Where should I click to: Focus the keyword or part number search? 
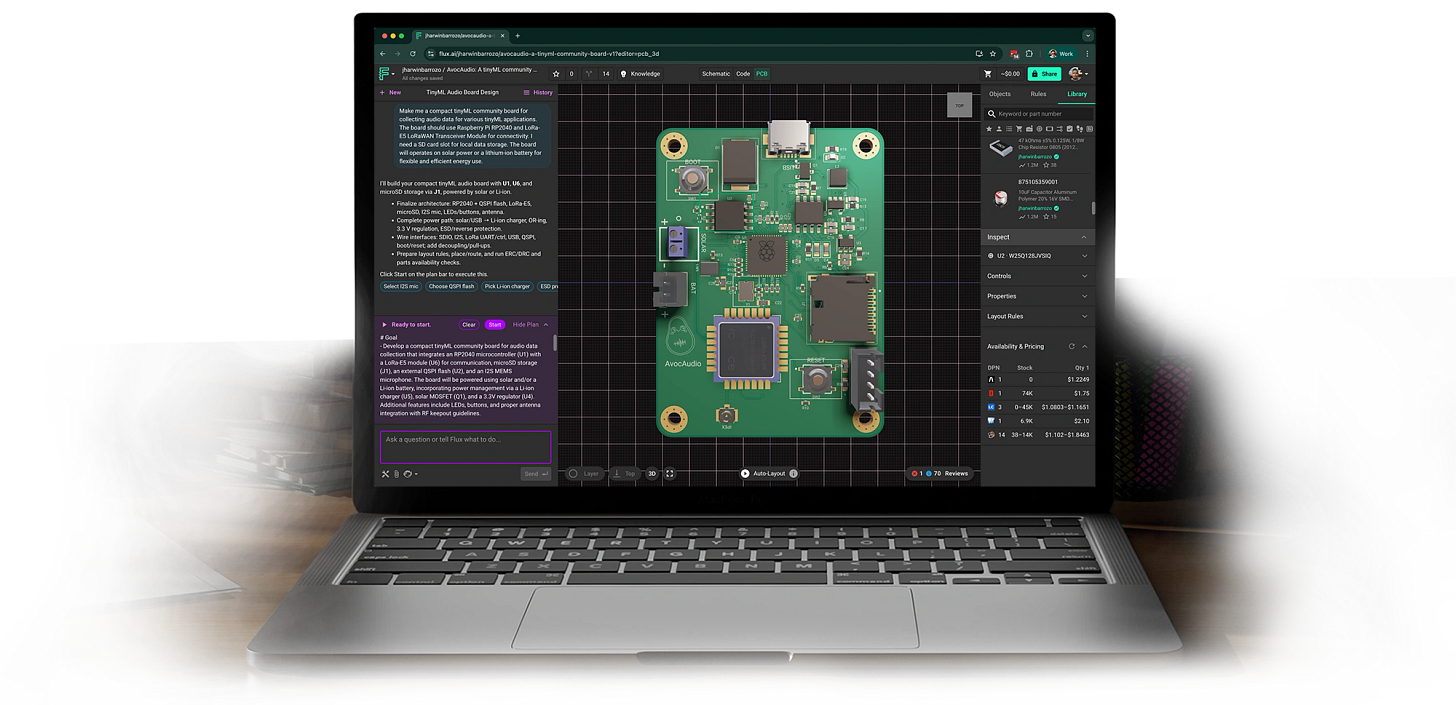tap(1040, 114)
